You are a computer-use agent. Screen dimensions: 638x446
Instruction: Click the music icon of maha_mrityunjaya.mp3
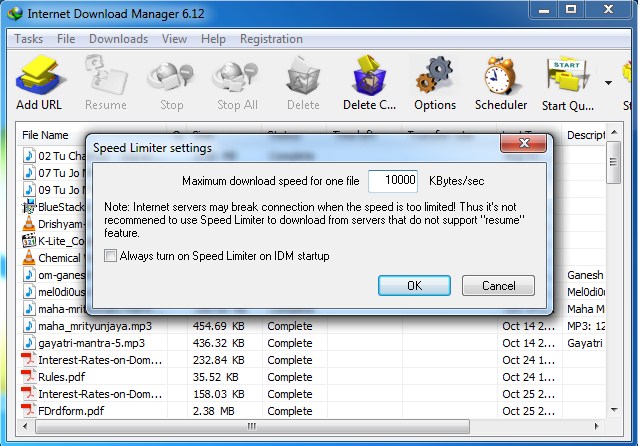29,326
